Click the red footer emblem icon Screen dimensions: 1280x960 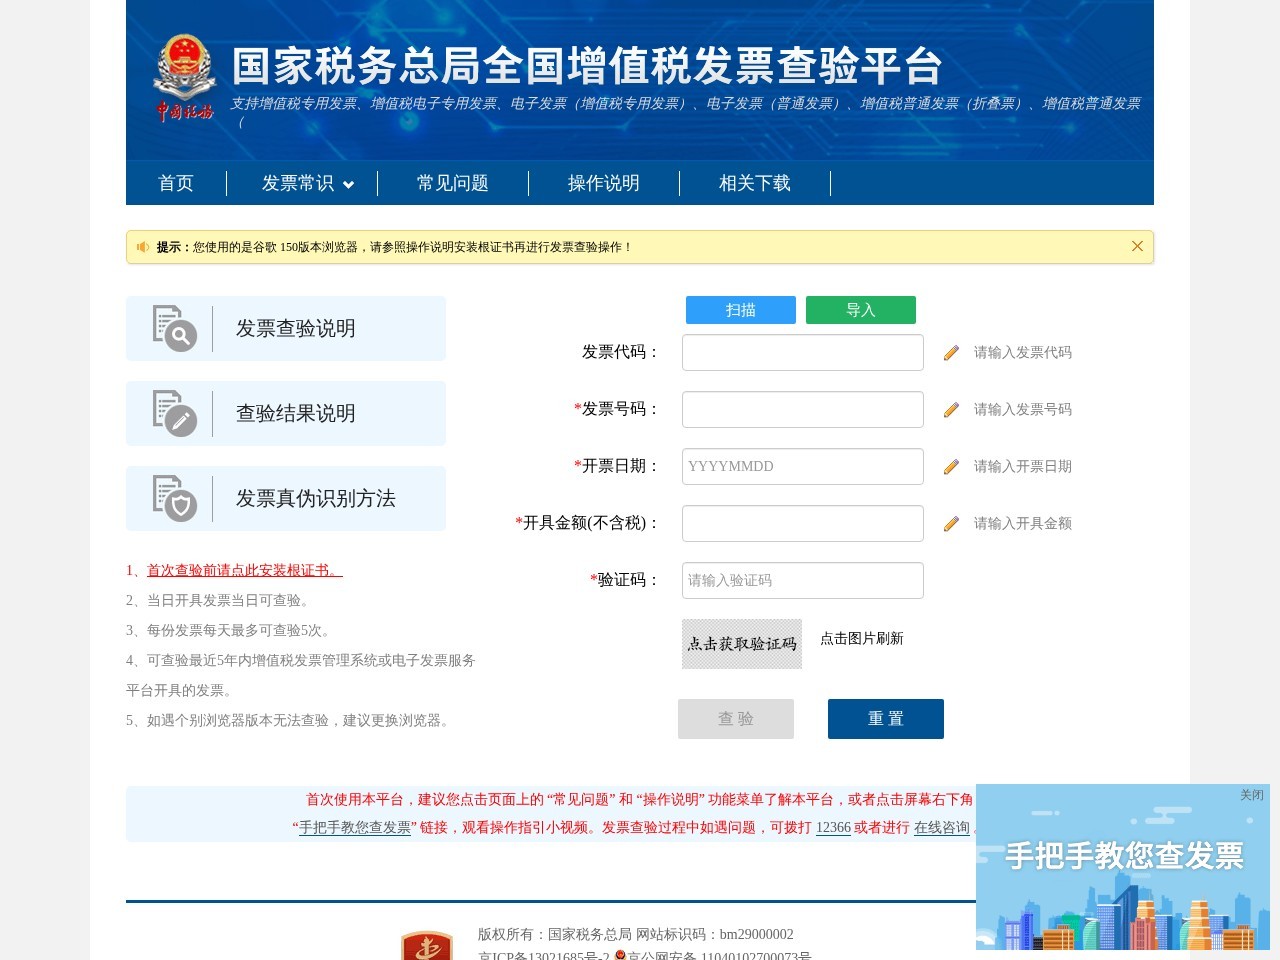coord(427,945)
